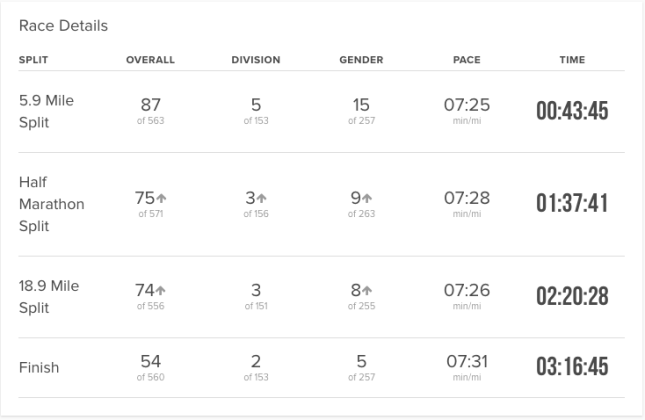This screenshot has height=420, width=645.
Task: Select the Finish row label
Action: click(x=39, y=367)
